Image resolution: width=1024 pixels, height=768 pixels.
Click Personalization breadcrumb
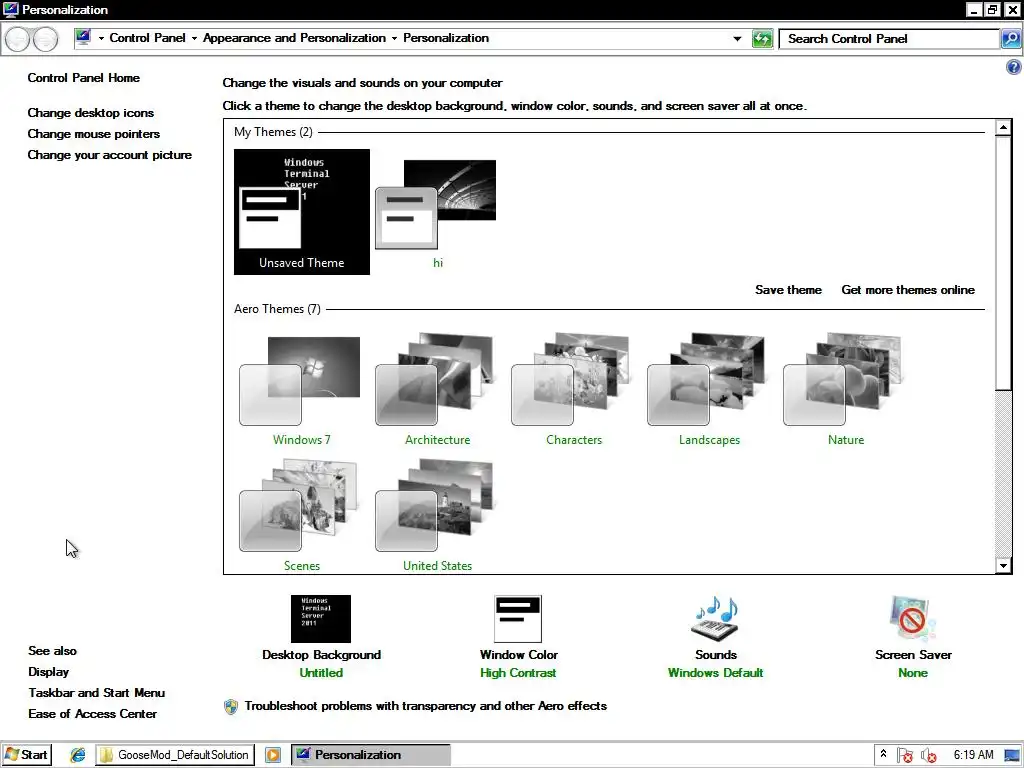click(x=446, y=38)
